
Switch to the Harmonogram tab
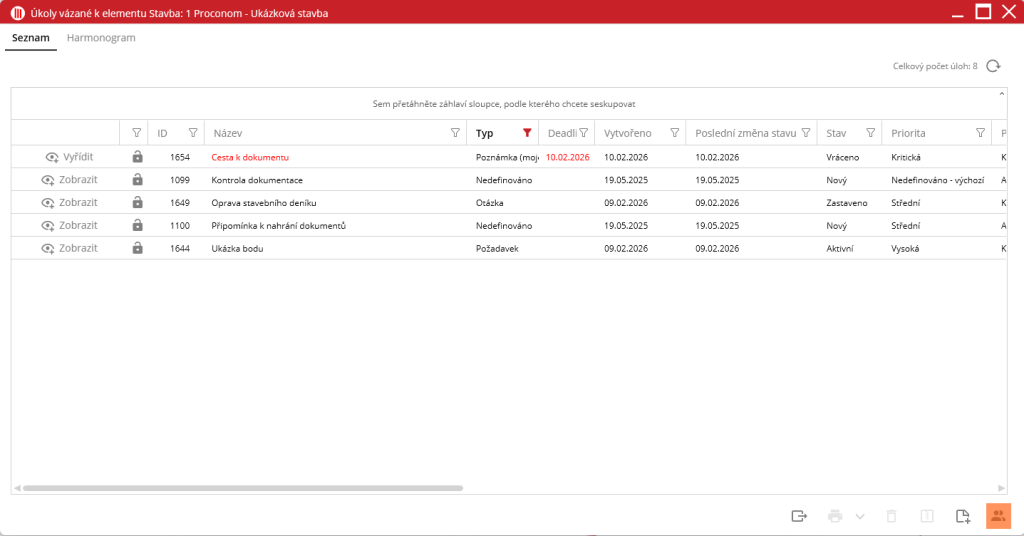point(101,38)
